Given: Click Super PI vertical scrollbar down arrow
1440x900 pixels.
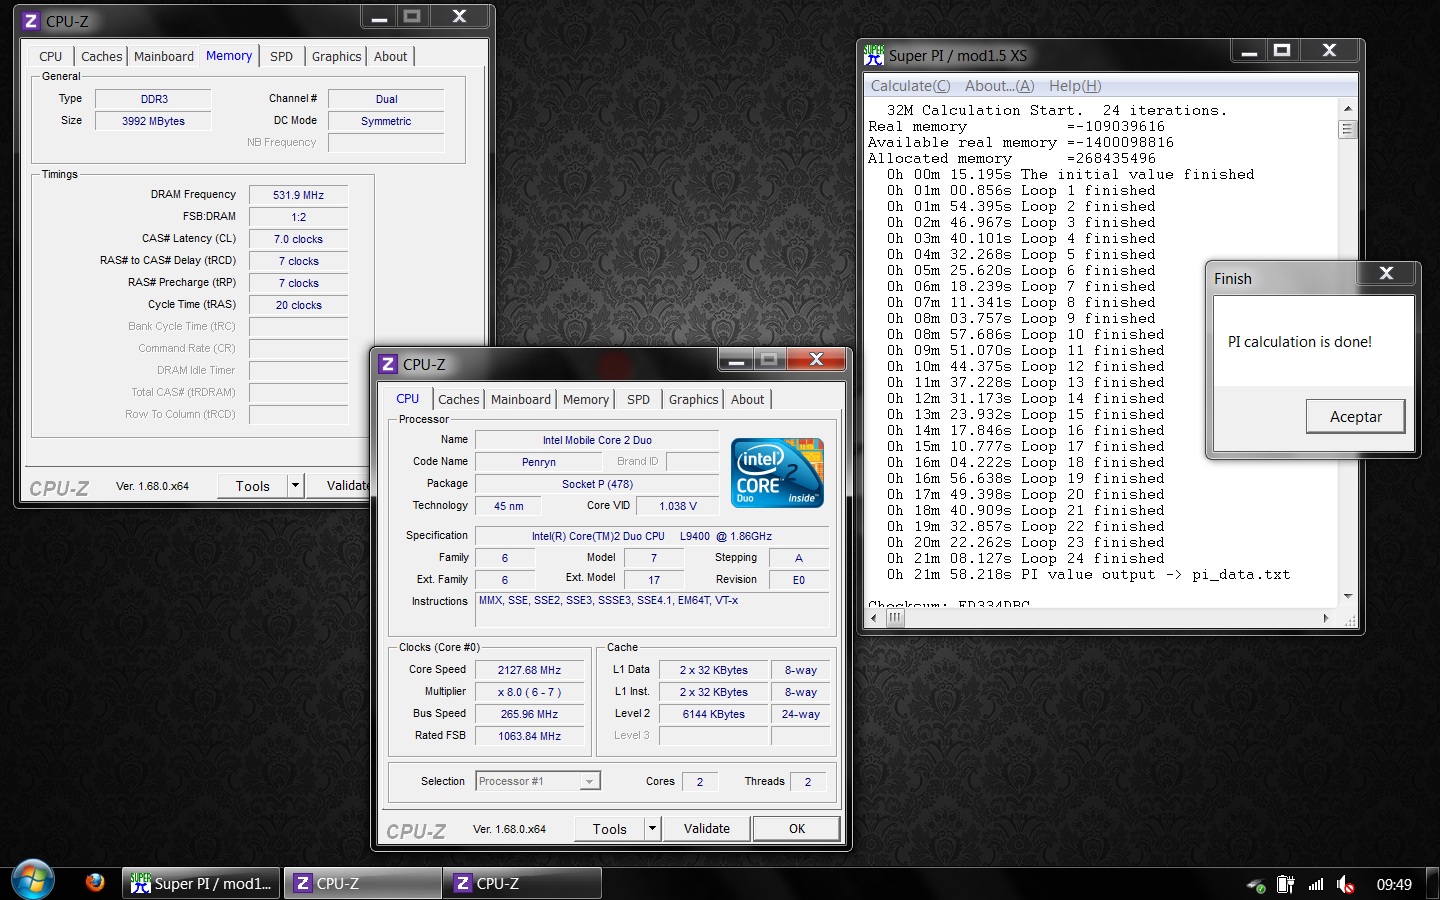Looking at the screenshot, I should click(1348, 597).
